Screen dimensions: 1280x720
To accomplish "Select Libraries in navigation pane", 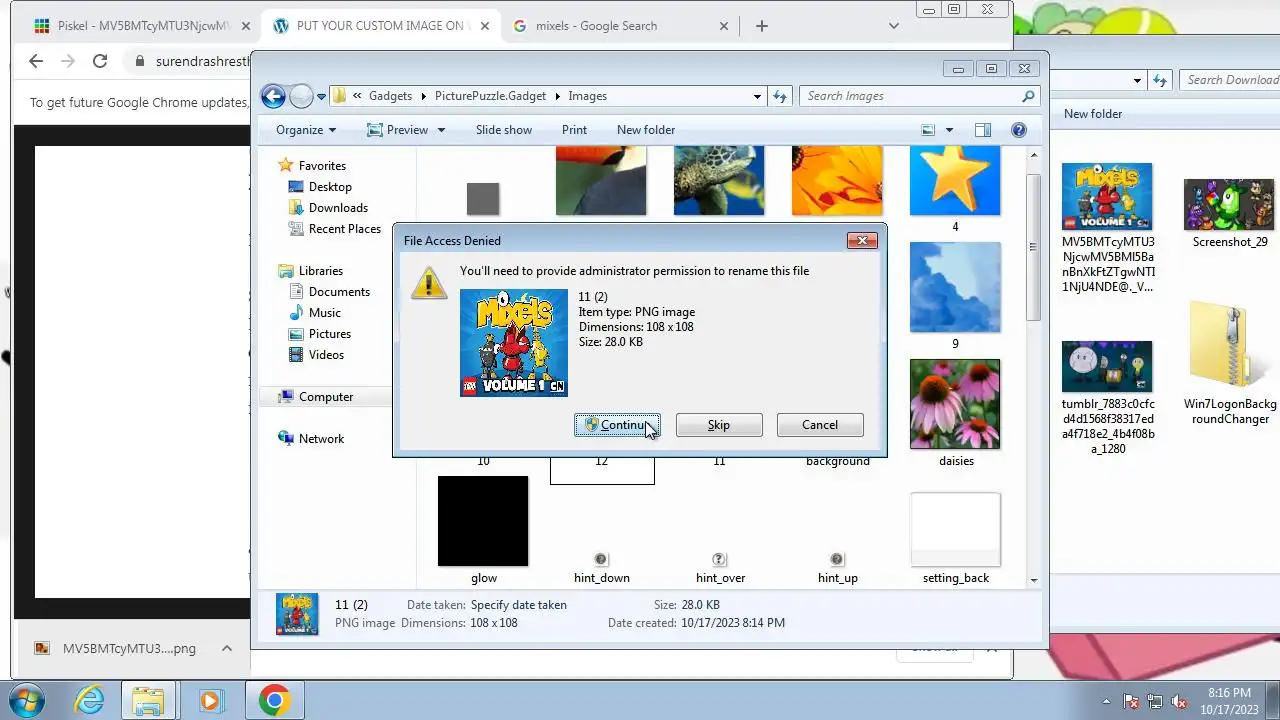I will tap(320, 271).
